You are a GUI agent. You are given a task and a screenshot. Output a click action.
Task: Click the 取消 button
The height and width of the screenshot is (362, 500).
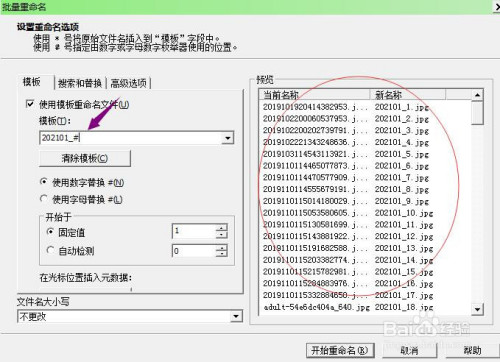point(409,350)
